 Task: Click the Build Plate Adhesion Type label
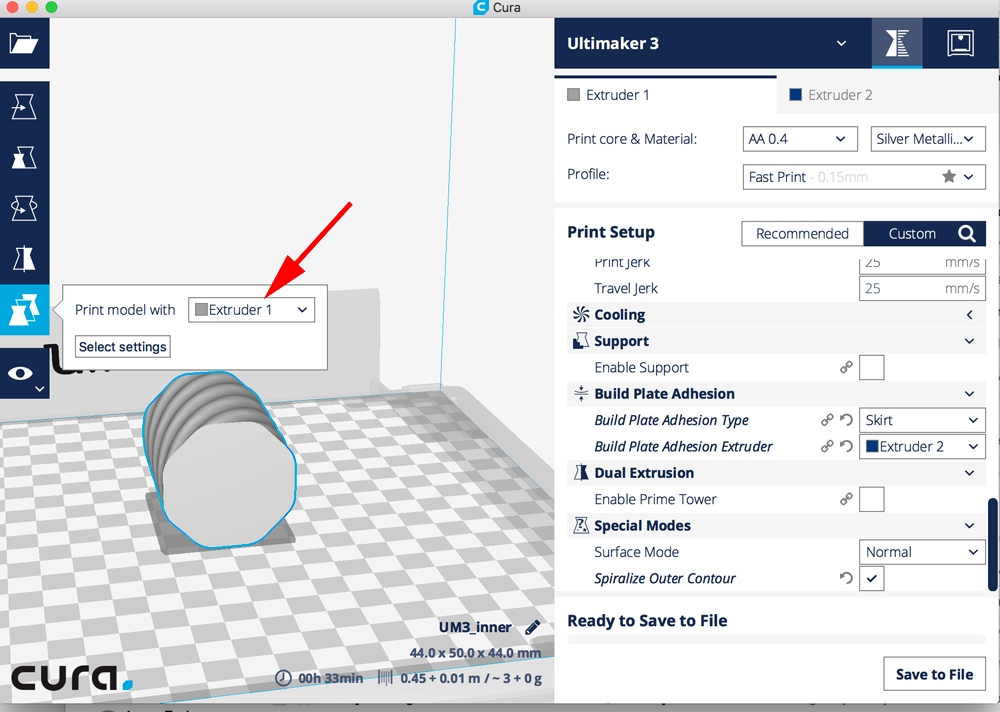pyautogui.click(x=672, y=420)
